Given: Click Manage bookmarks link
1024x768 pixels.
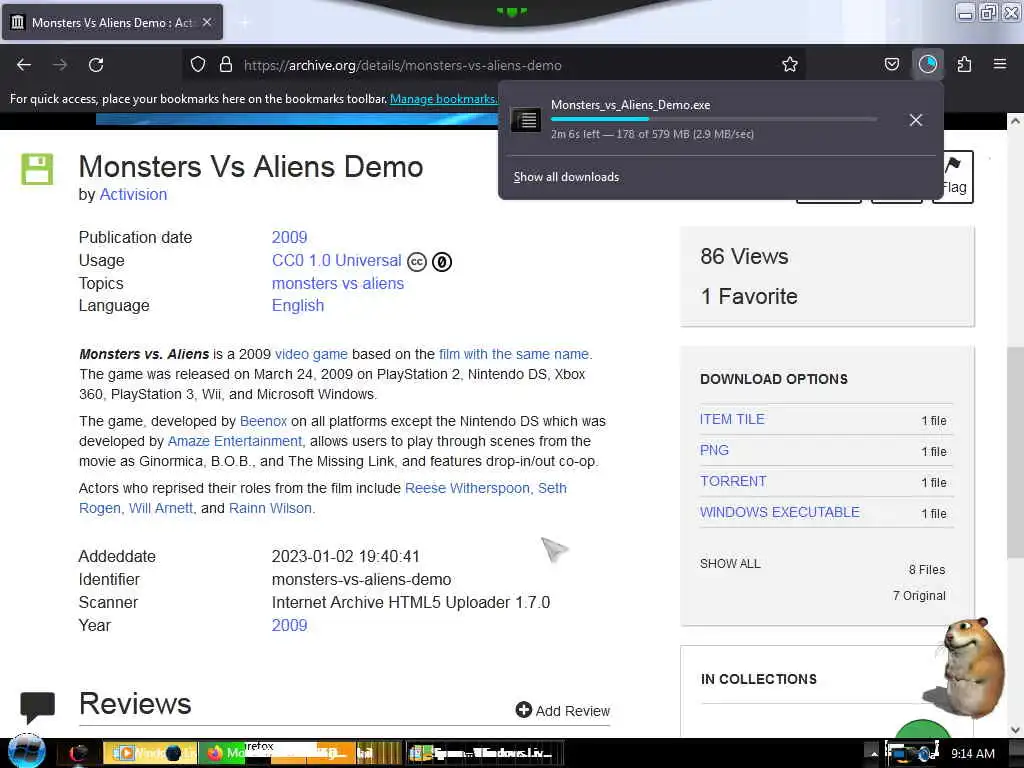Looking at the screenshot, I should click(443, 99).
